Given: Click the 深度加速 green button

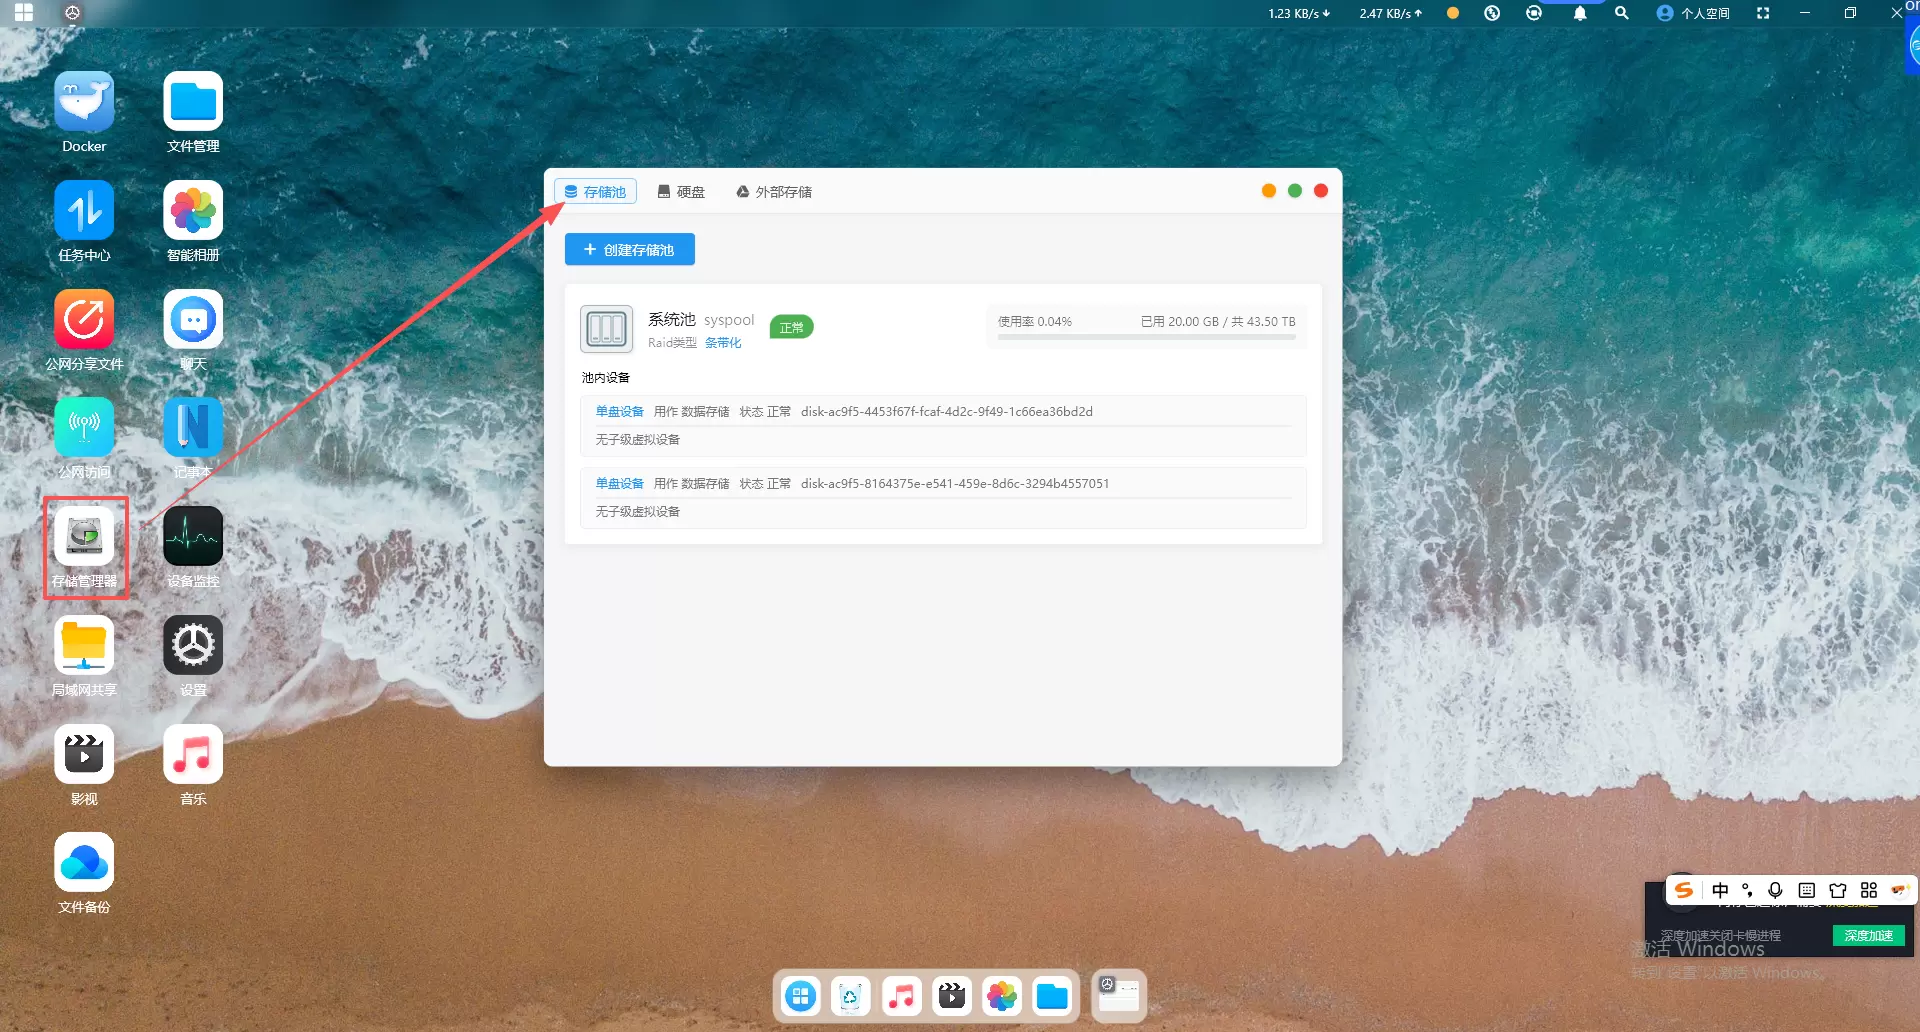Looking at the screenshot, I should 1867,936.
